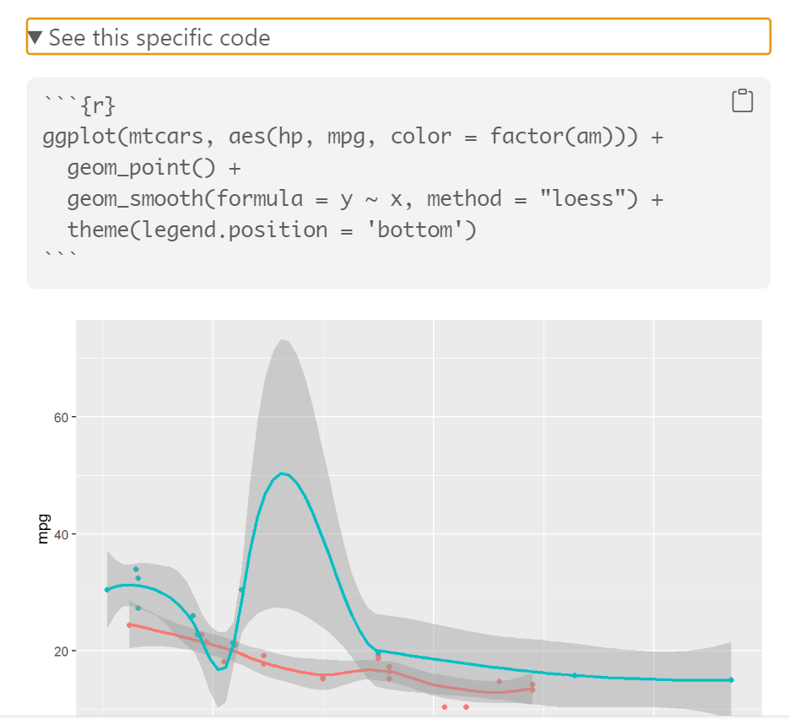Screen dimensions: 789x719
Task: Click the 60 y-axis tick label
Action: coord(61,418)
